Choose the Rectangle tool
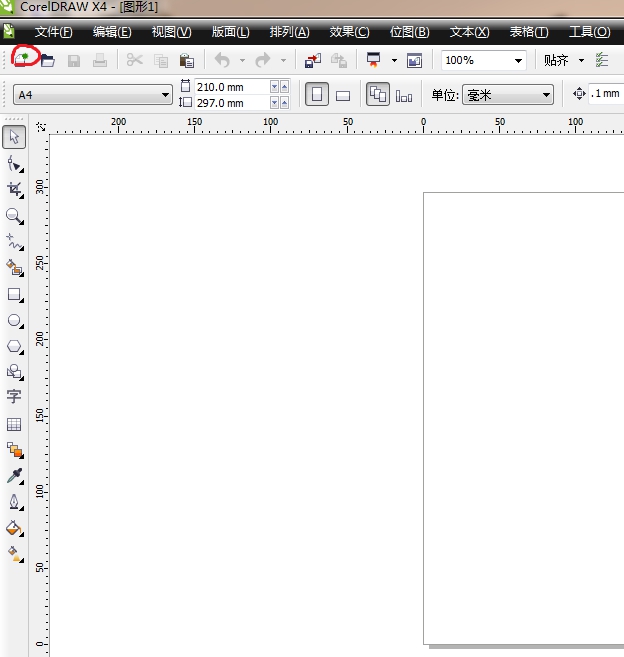Image resolution: width=624 pixels, height=657 pixels. click(15, 295)
